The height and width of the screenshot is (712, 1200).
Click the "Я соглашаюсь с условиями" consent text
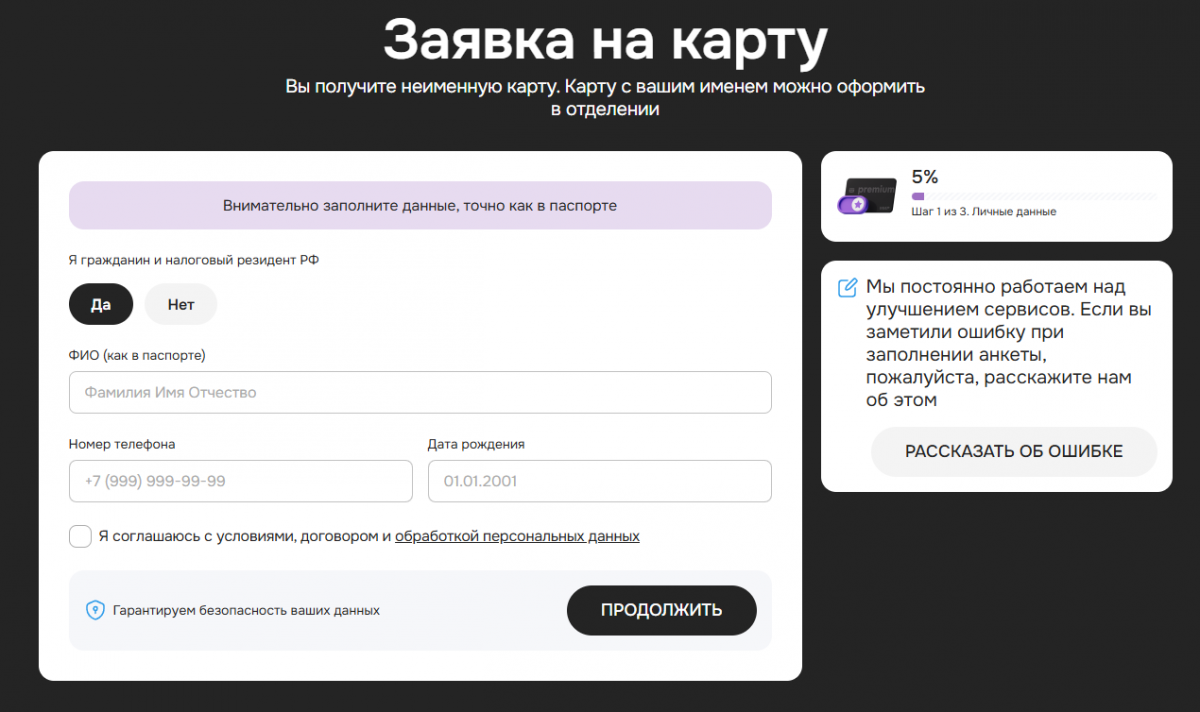244,536
